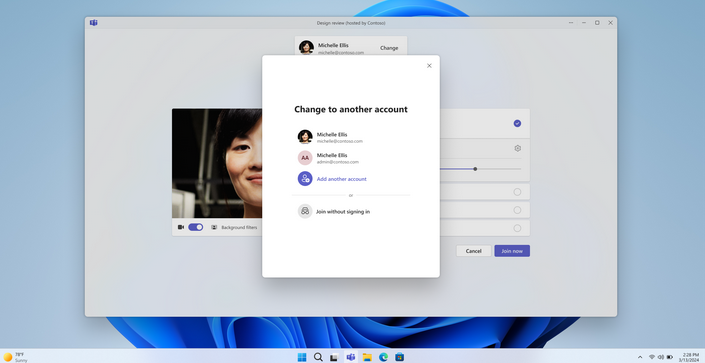Screen dimensions: 705x363
Task: Click the Cancel button
Action: click(x=473, y=251)
